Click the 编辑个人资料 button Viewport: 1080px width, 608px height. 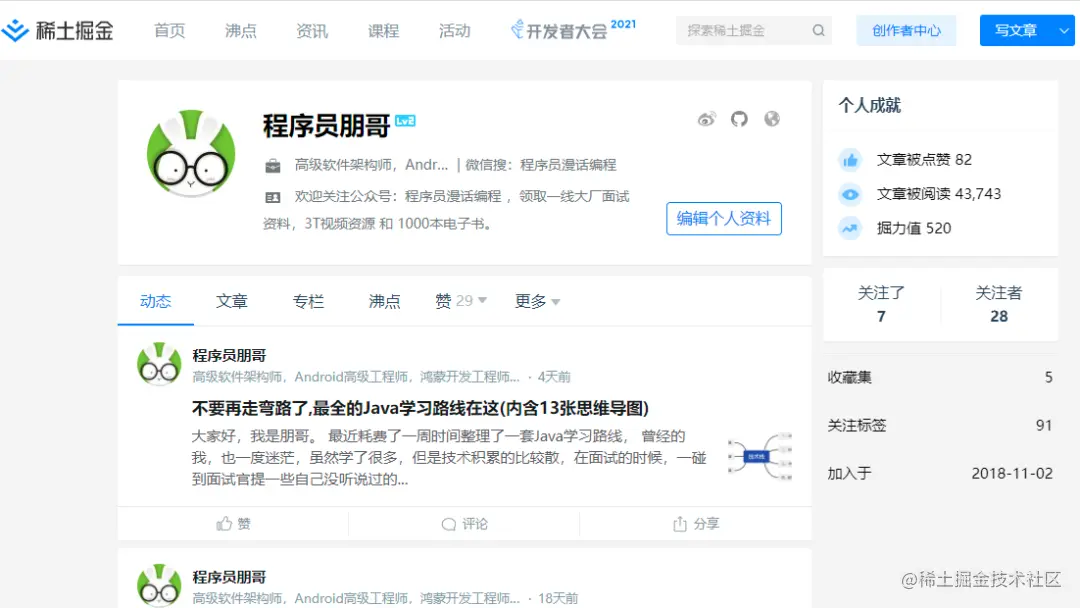pyautogui.click(x=723, y=219)
